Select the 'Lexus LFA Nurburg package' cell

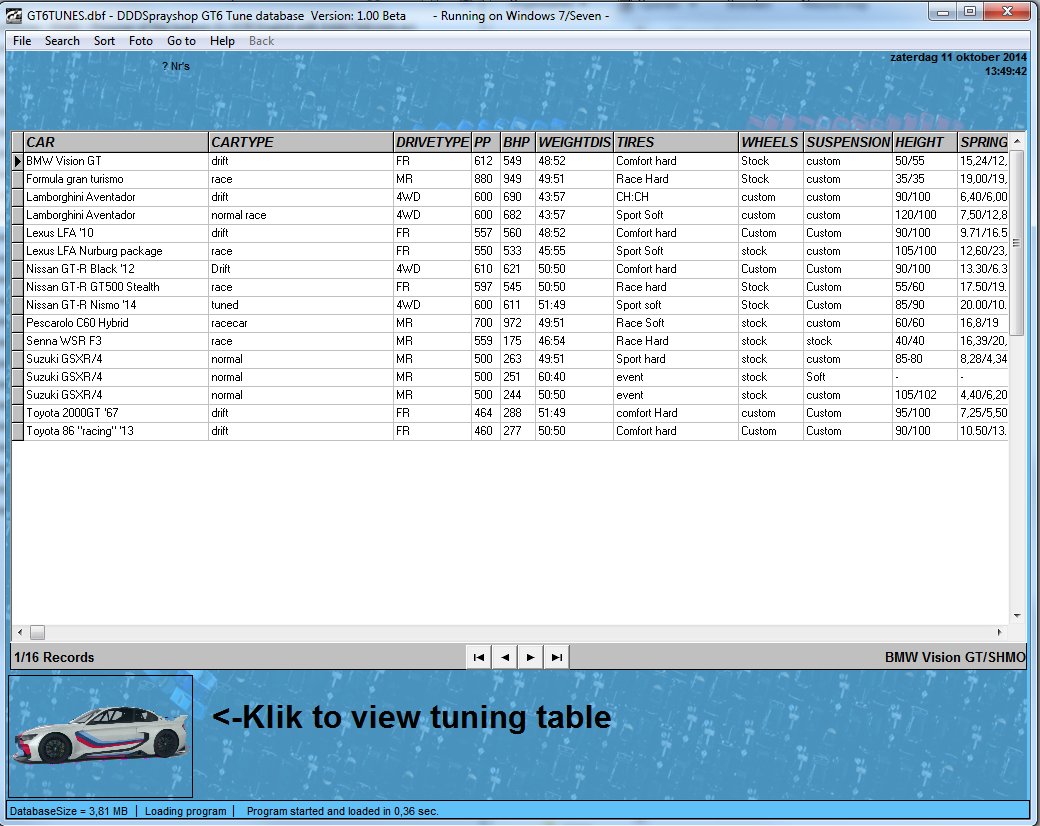point(116,251)
